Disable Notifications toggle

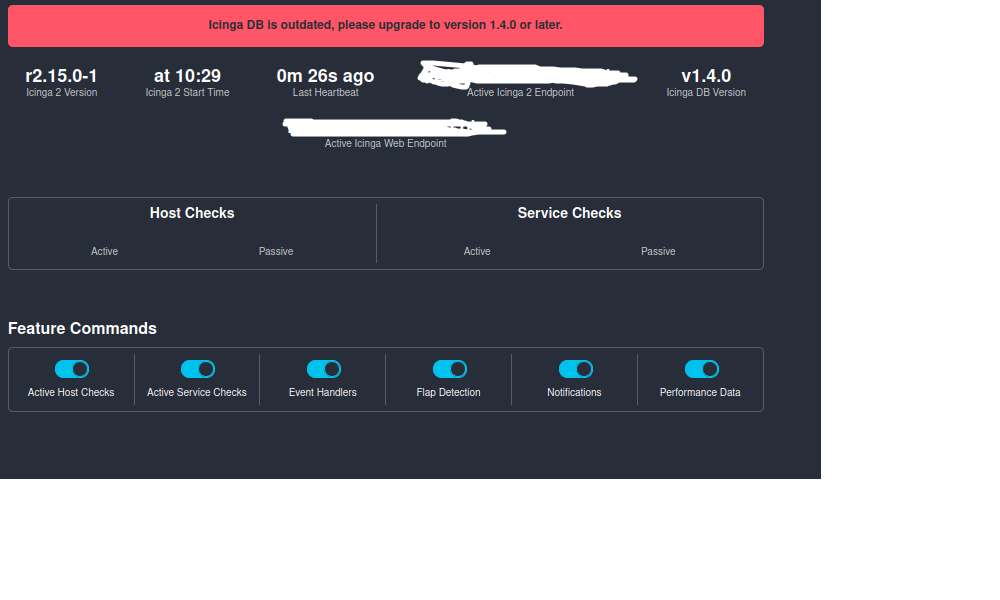[576, 369]
